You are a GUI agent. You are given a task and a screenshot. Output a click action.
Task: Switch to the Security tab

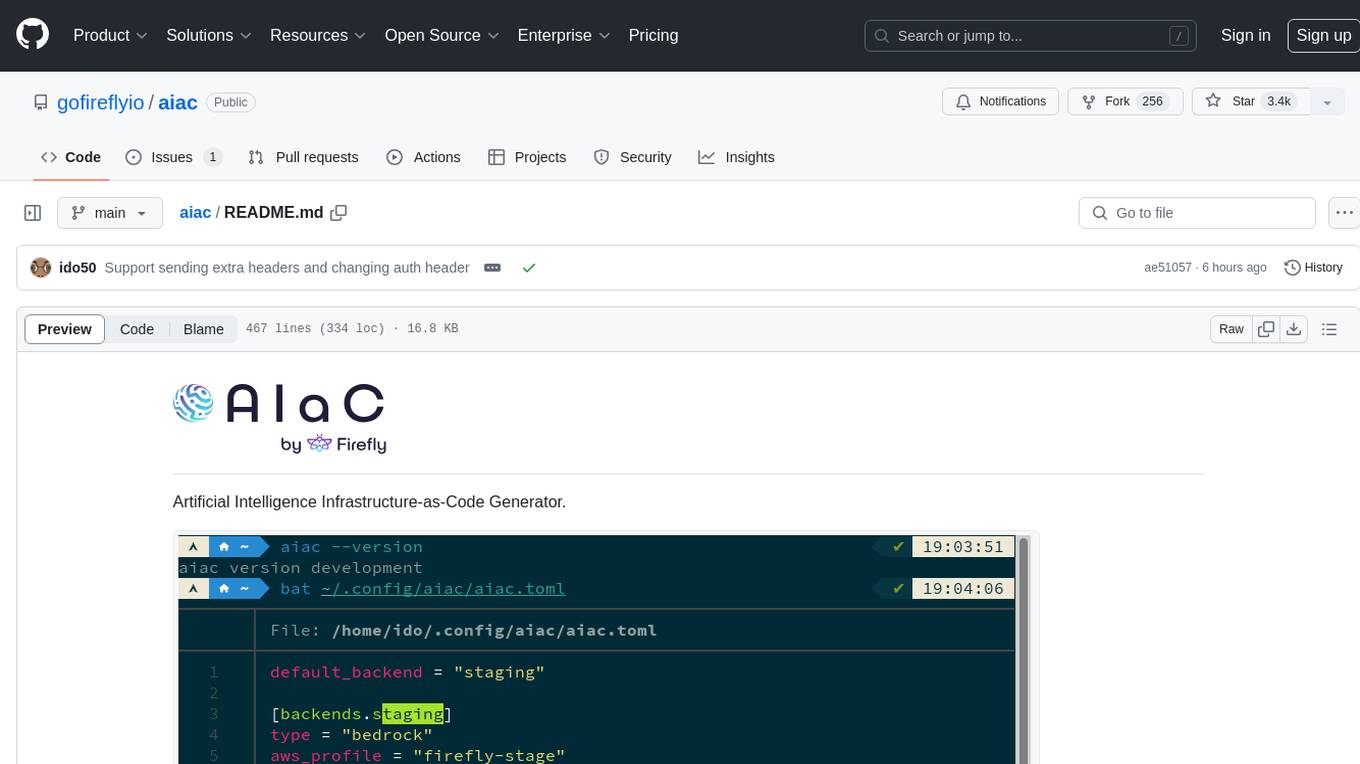[x=632, y=157]
